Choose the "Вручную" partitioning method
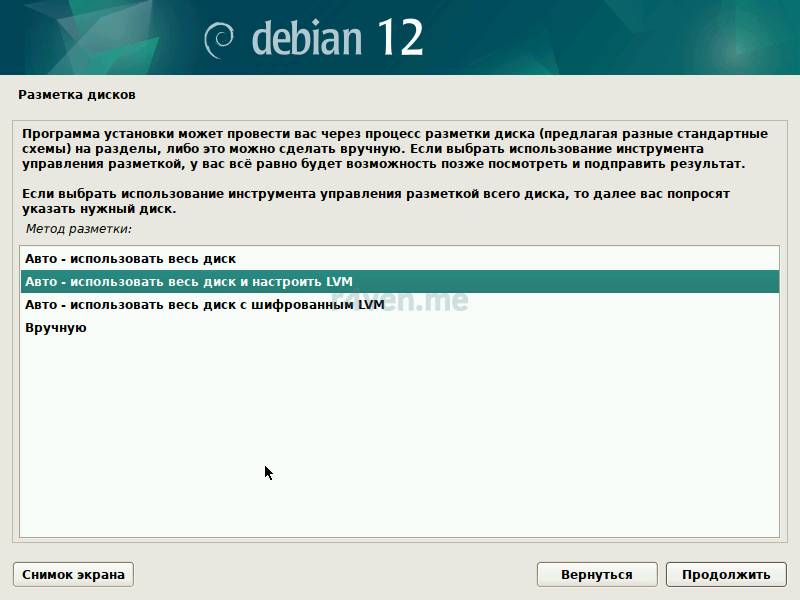800x600 pixels. 55,327
